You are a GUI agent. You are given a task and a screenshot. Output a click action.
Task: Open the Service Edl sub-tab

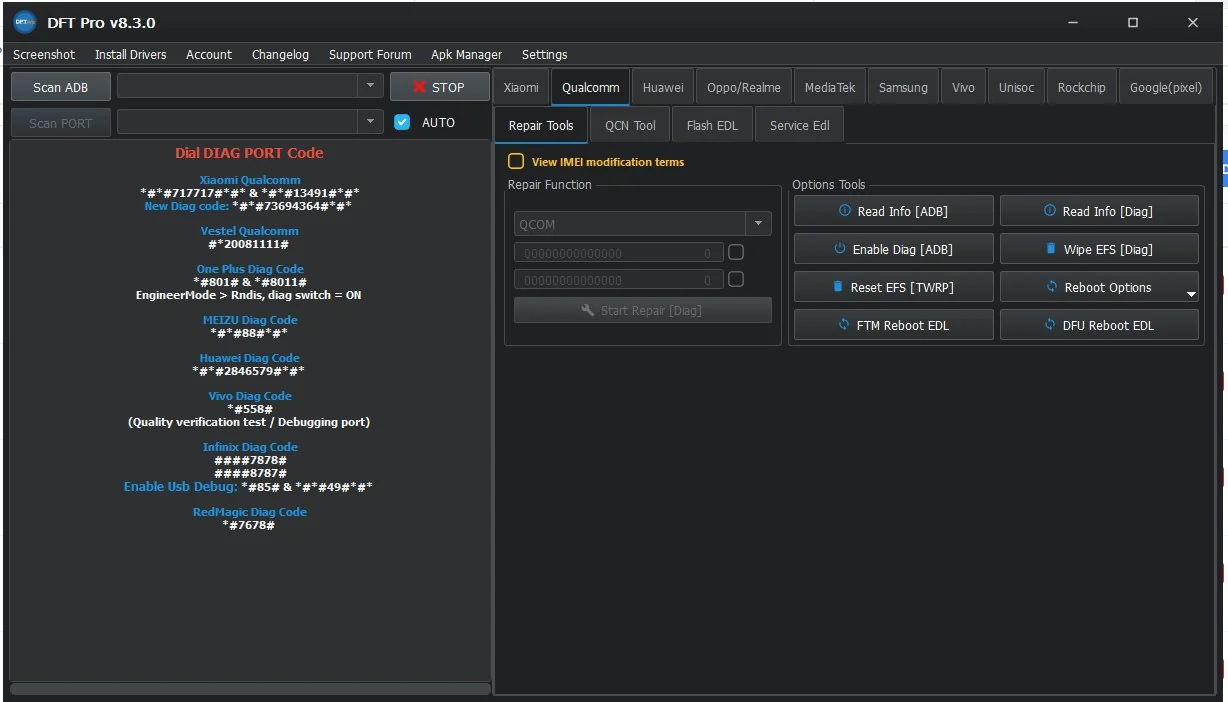pos(799,125)
